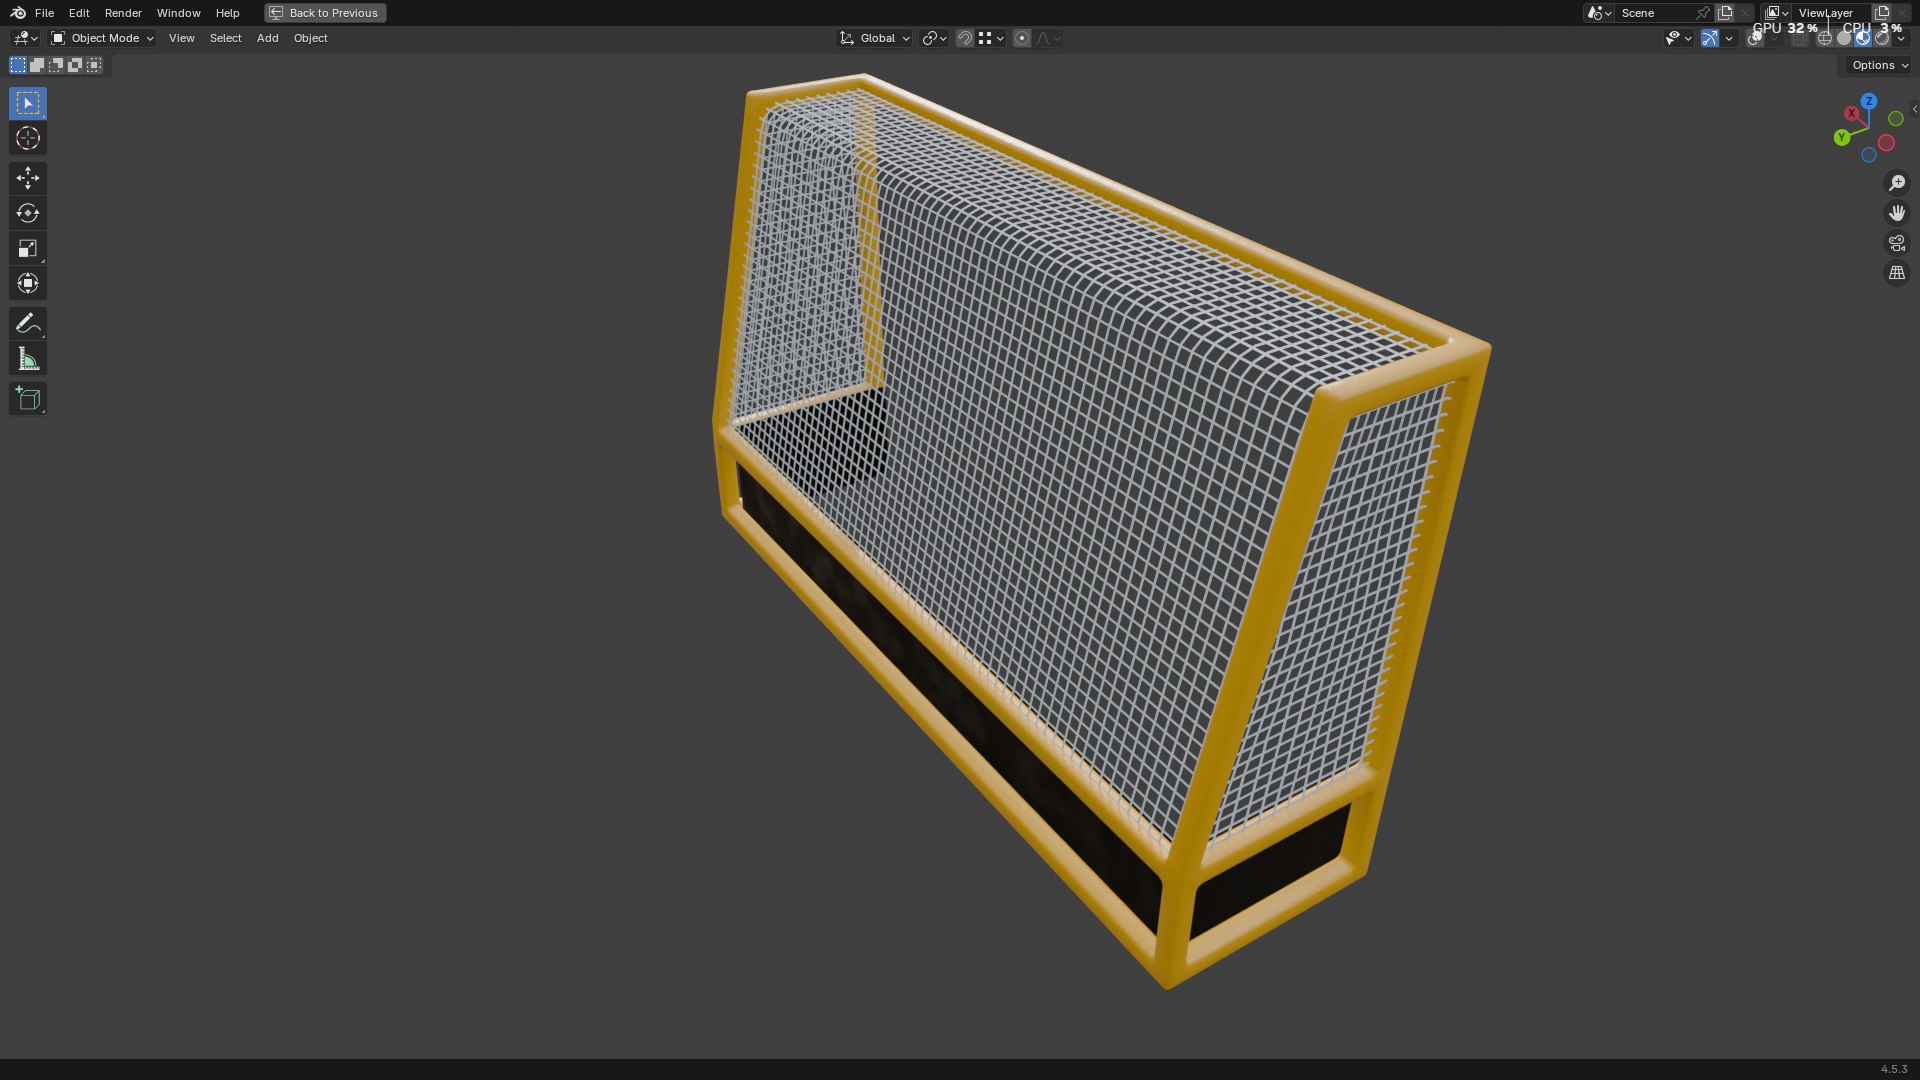Open the Edit menu

tap(79, 13)
